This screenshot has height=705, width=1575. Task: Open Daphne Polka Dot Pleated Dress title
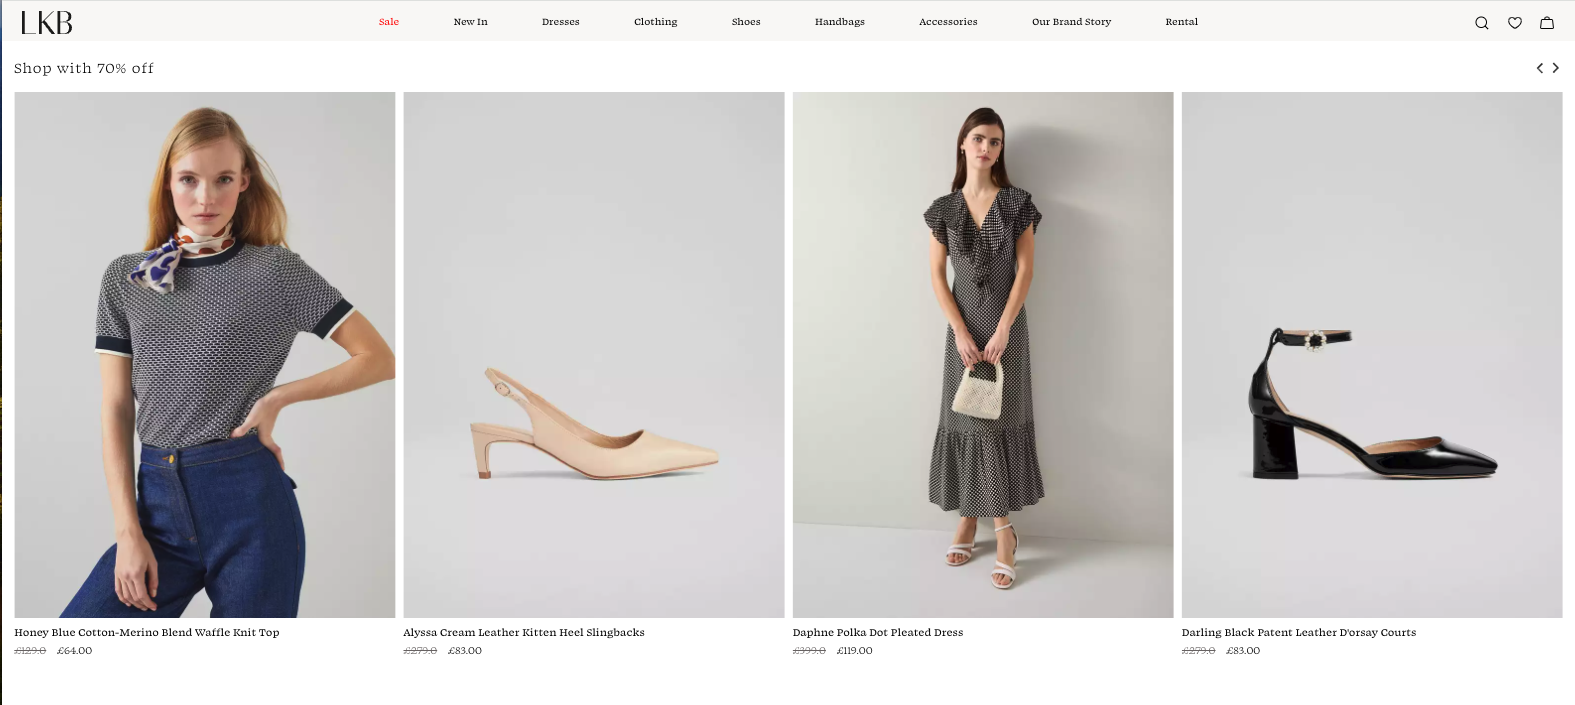pos(877,632)
